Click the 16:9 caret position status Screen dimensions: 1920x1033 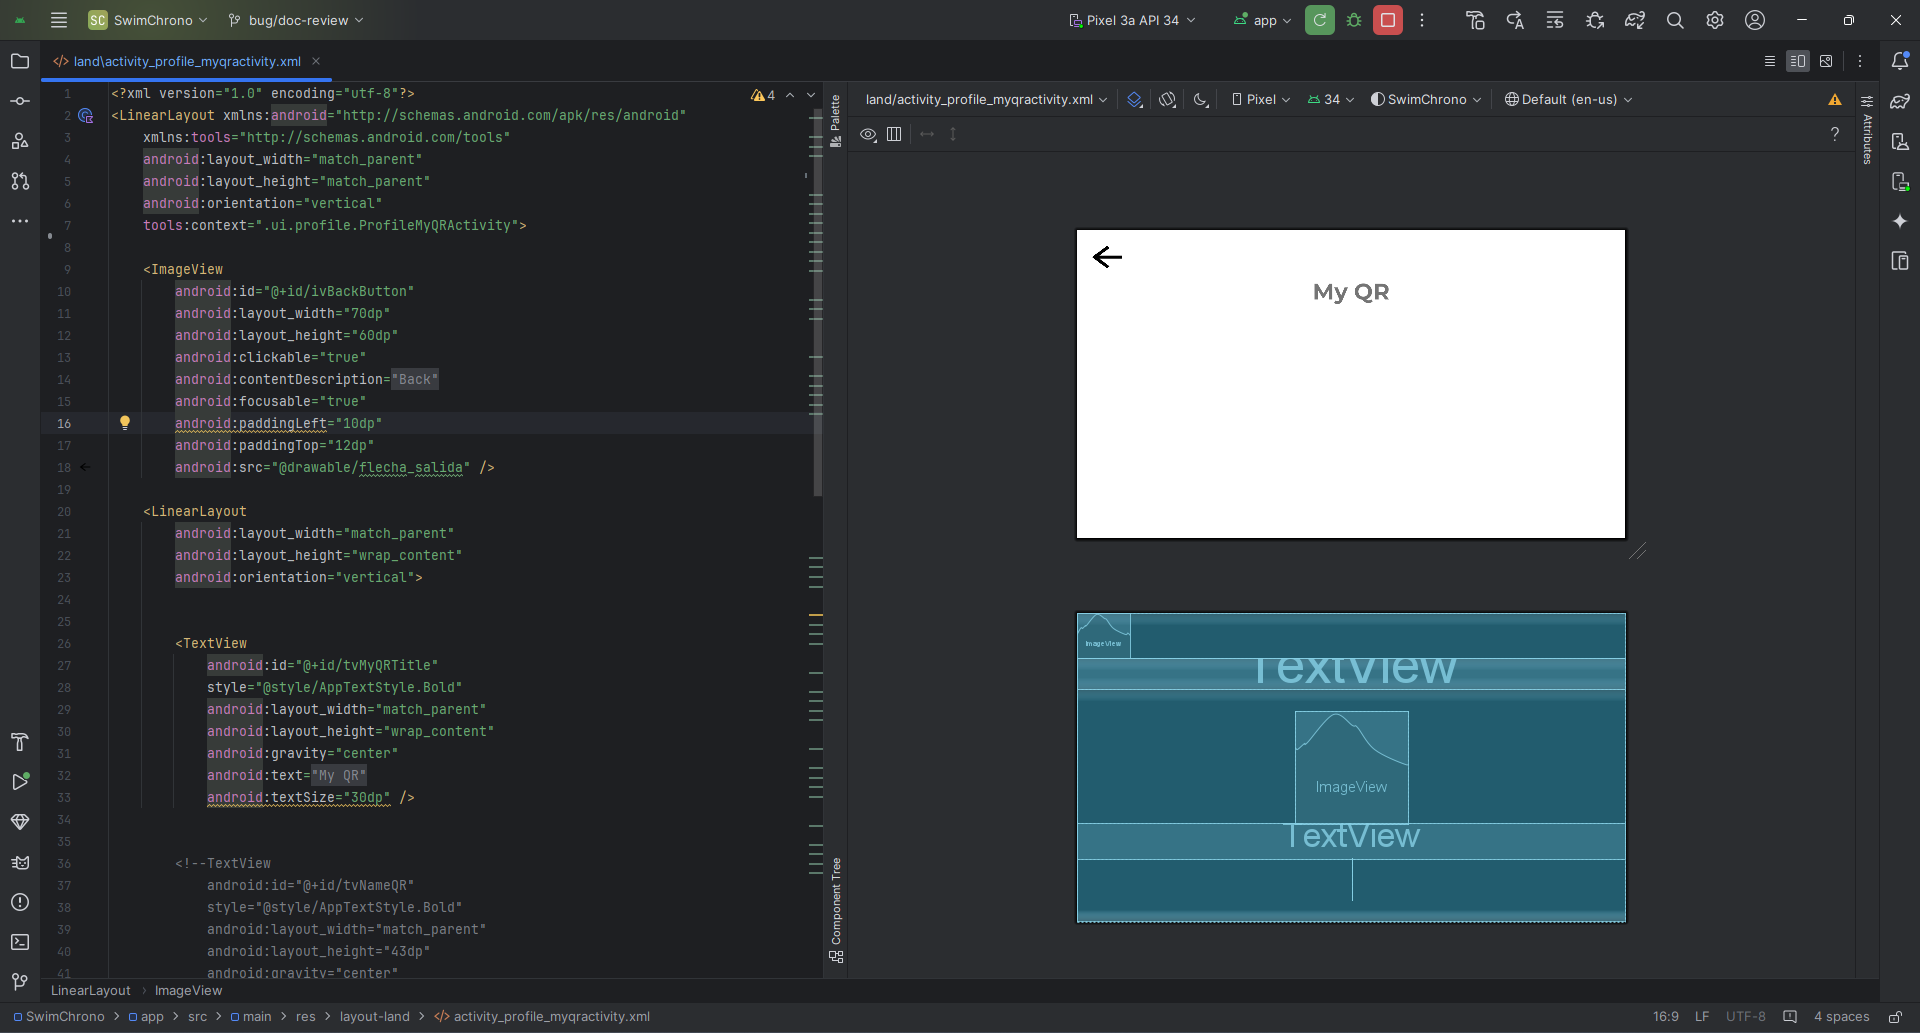(x=1666, y=1017)
